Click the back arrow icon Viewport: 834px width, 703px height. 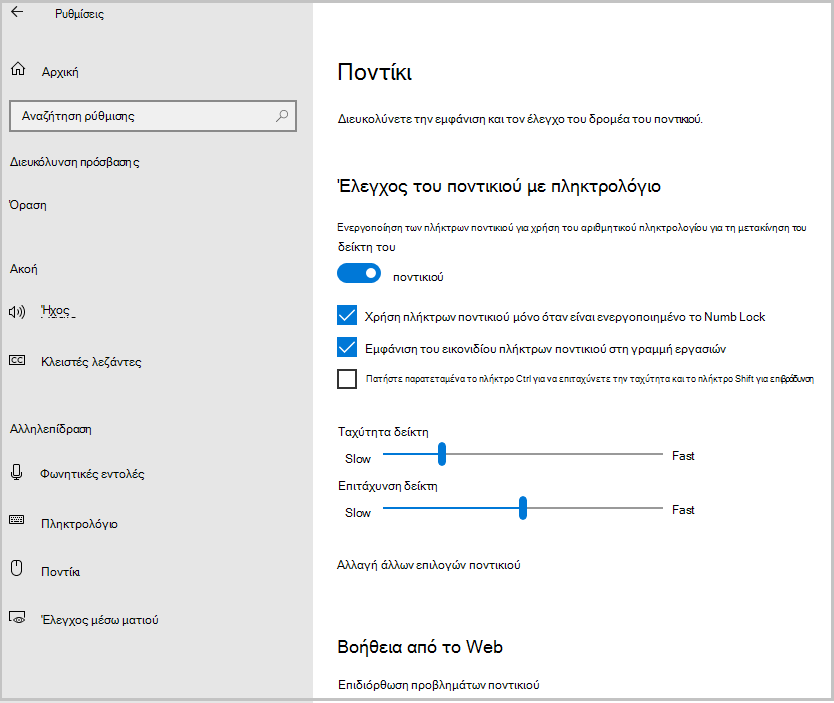pyautogui.click(x=17, y=12)
